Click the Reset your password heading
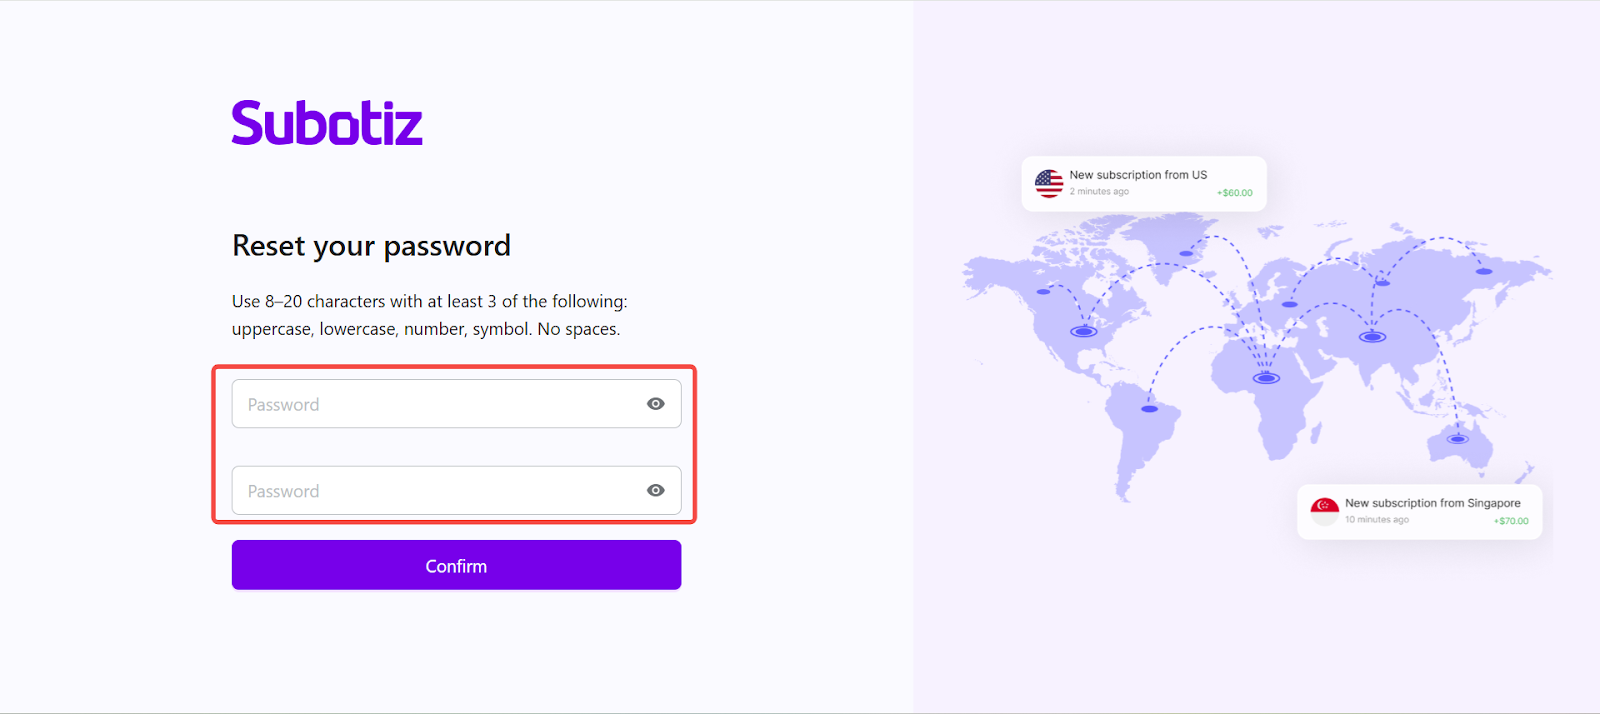 [371, 246]
